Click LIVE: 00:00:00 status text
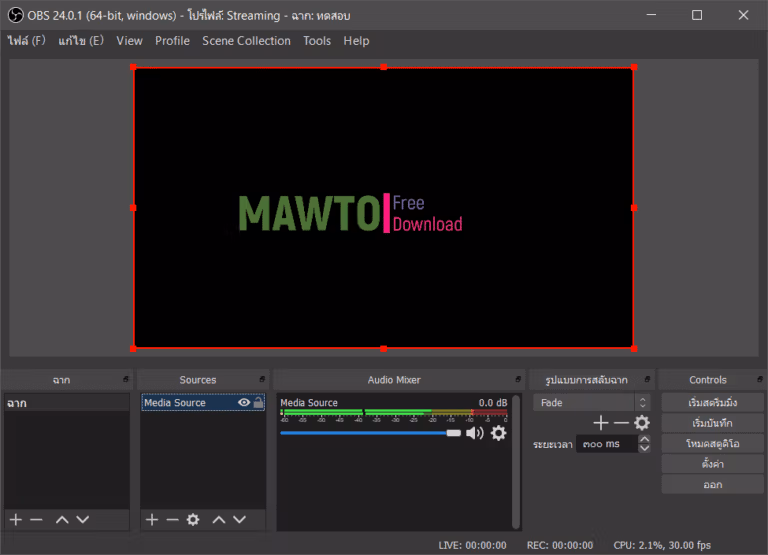 472,545
